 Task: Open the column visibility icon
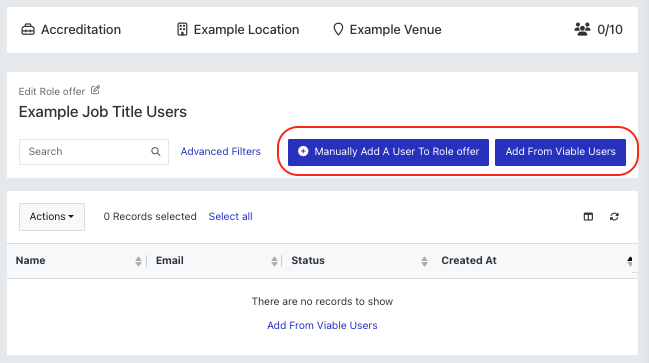pos(588,216)
